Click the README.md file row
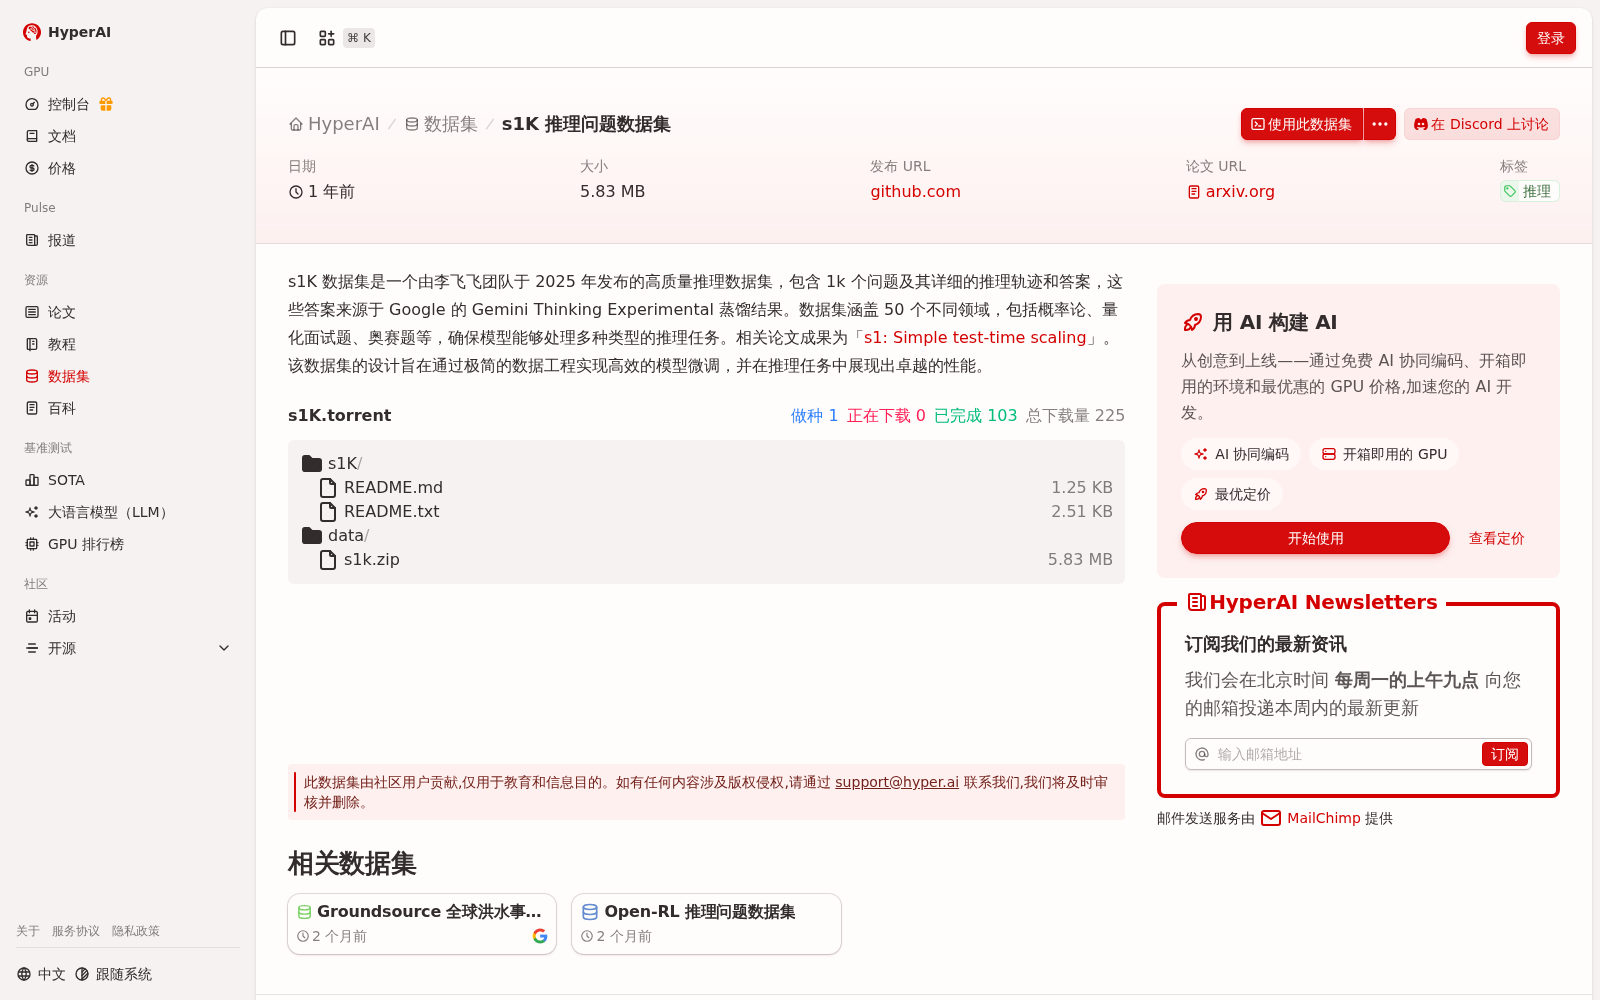Viewport: 1600px width, 1000px height. pyautogui.click(x=706, y=487)
